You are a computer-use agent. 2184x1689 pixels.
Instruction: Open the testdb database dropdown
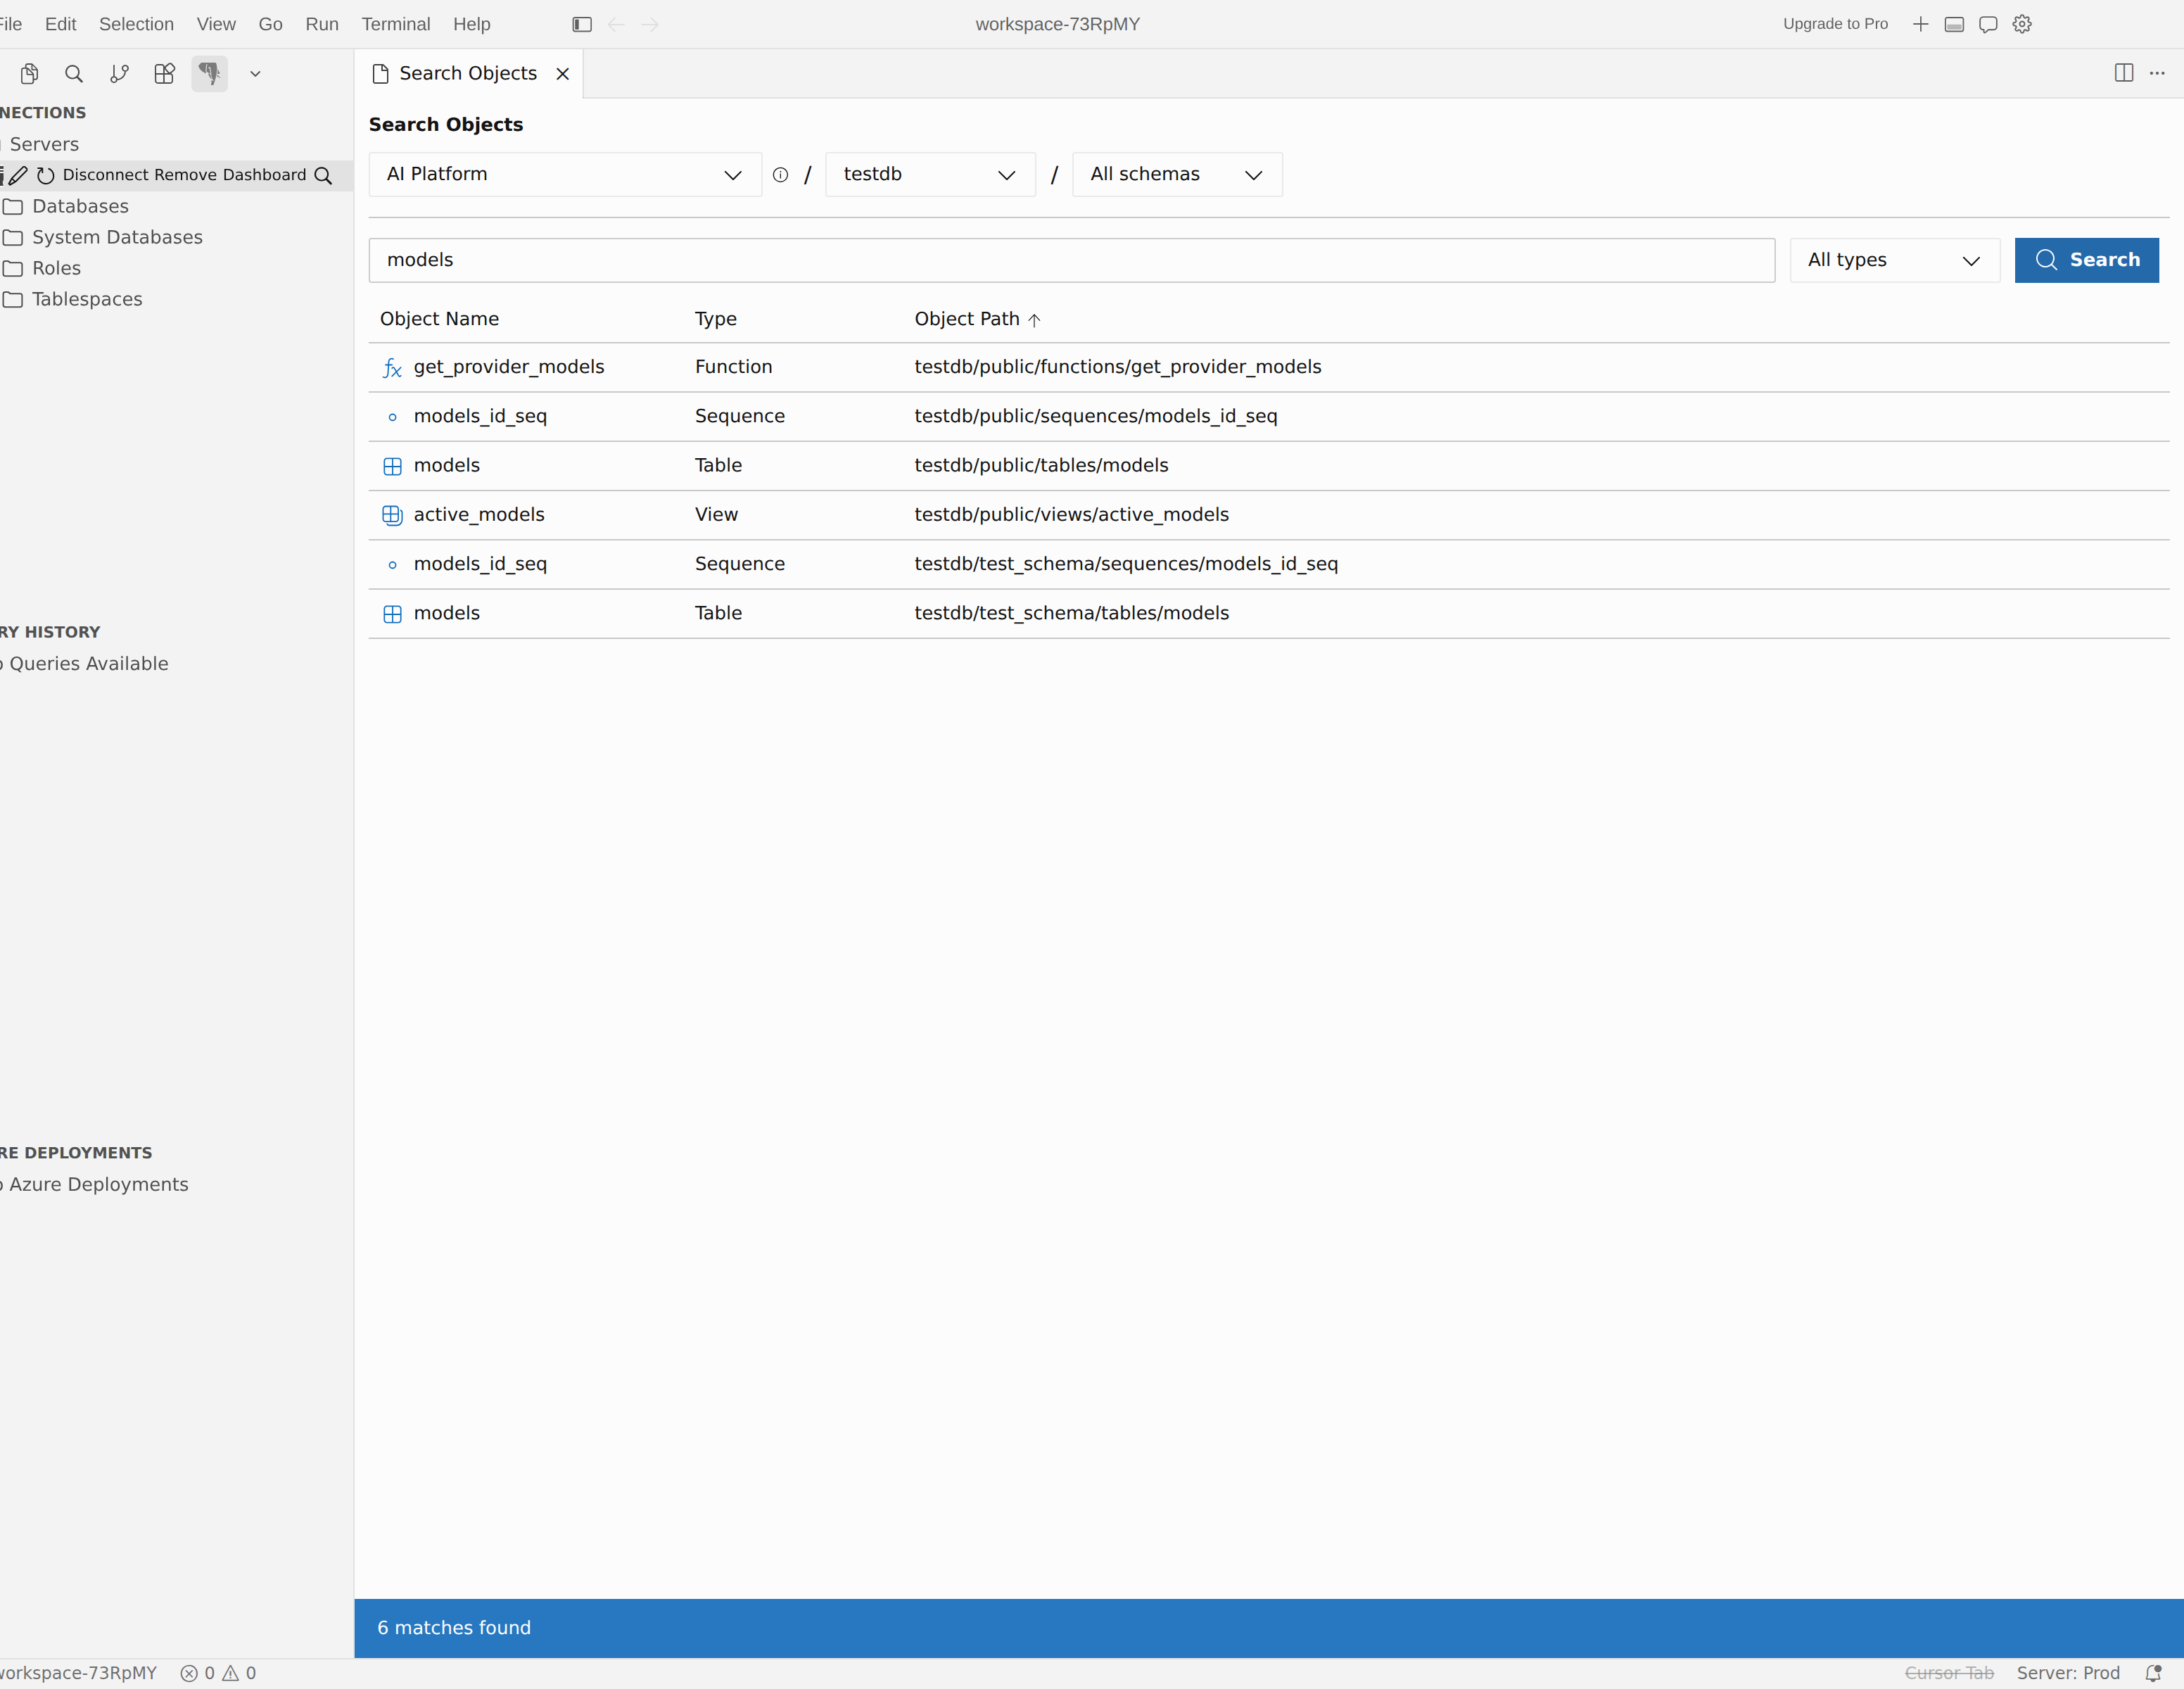click(930, 174)
